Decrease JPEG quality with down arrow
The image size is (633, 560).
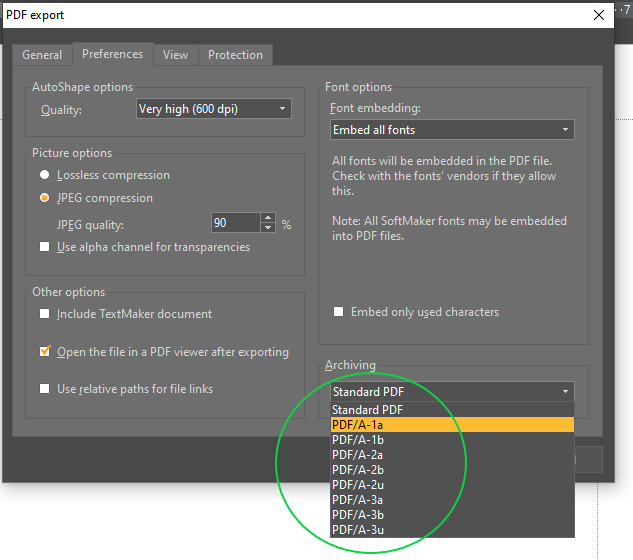[x=268, y=228]
